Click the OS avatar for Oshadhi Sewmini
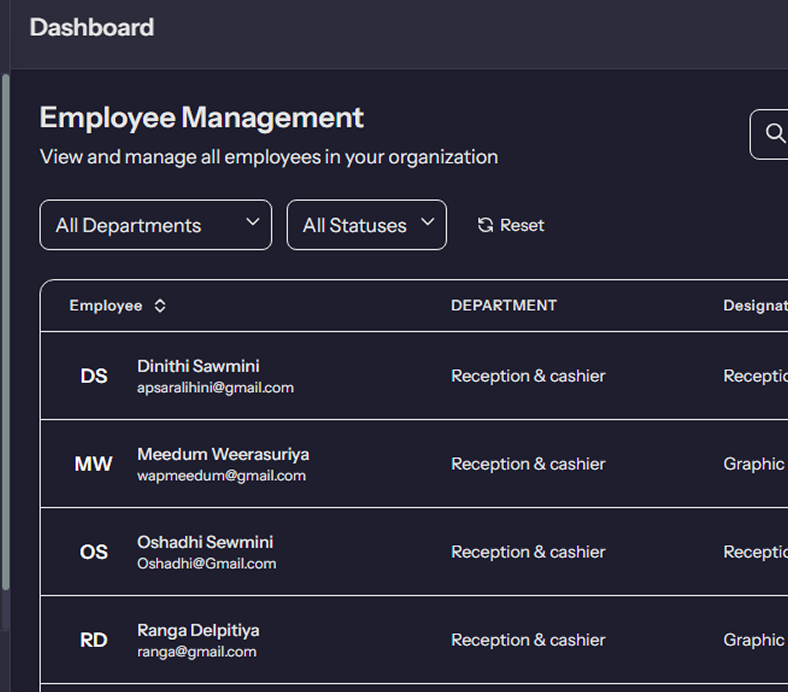Image resolution: width=788 pixels, height=692 pixels. pos(94,552)
